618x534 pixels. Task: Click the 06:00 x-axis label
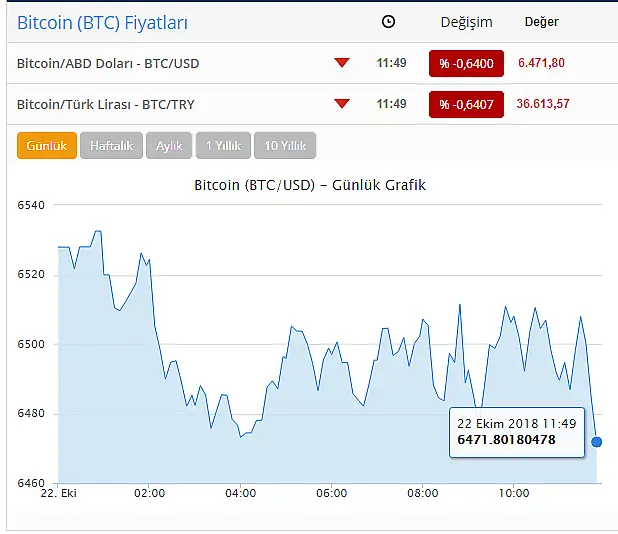tap(331, 493)
